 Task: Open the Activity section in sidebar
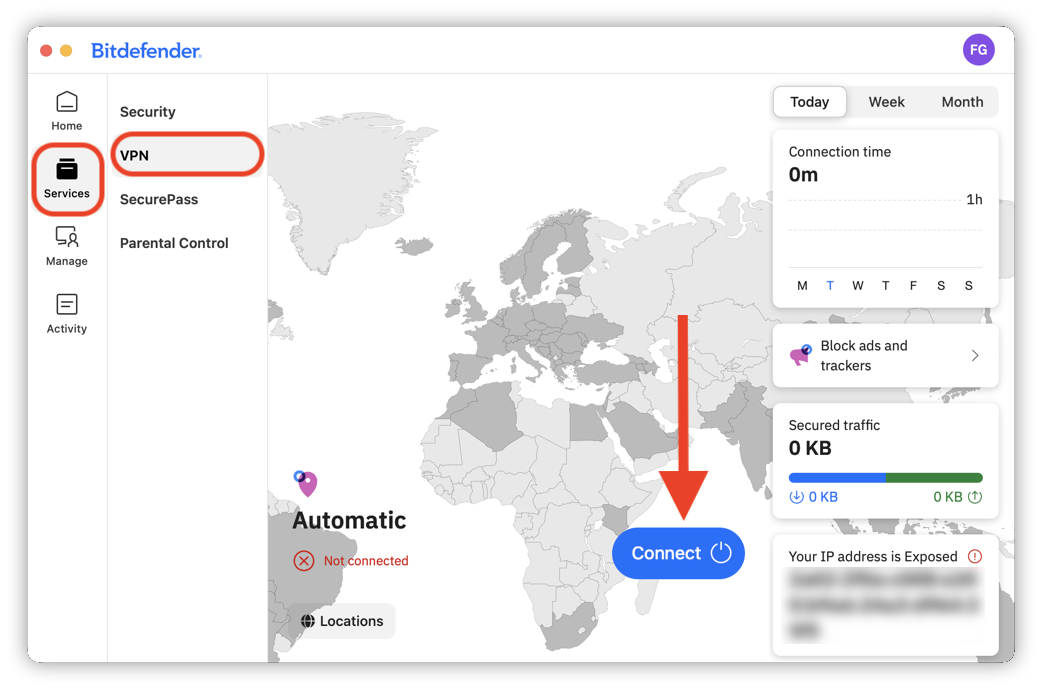(x=66, y=314)
